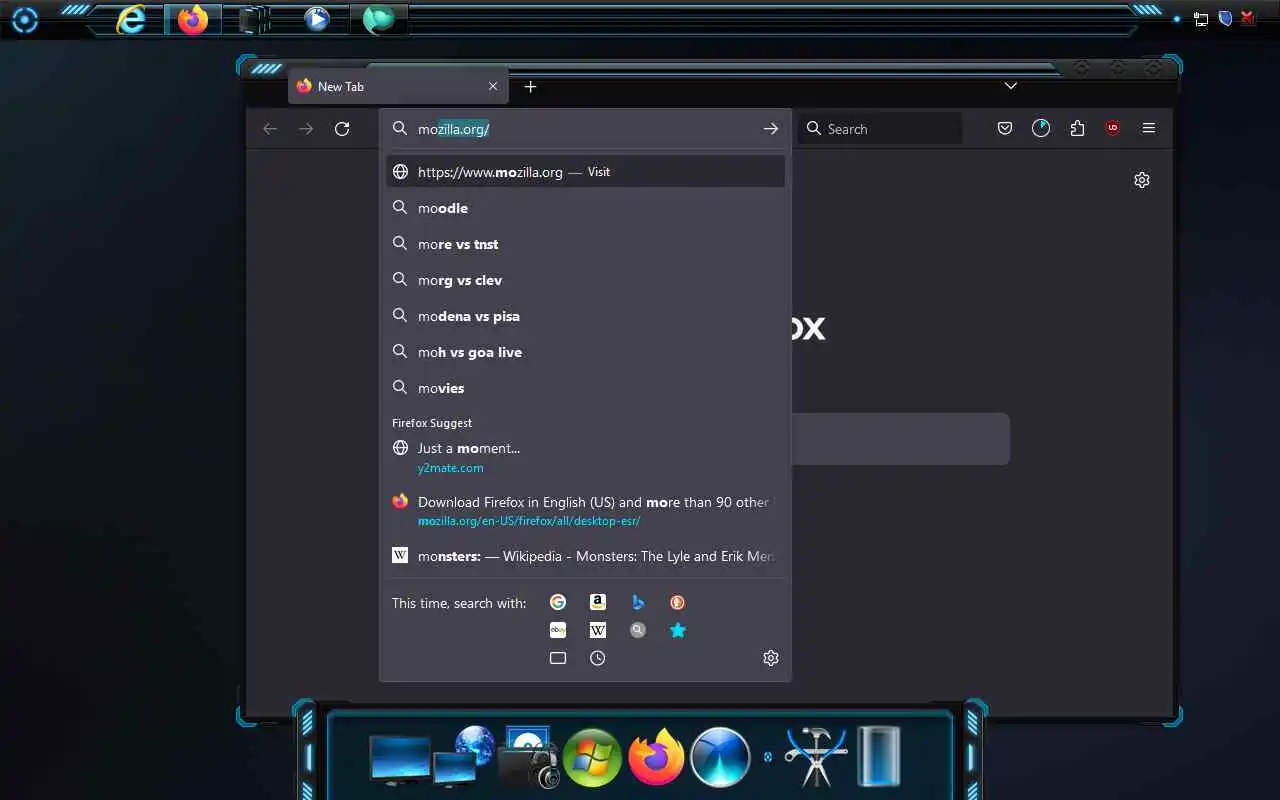Switch to Firefox in the top taskbar
Viewport: 1280px width, 800px height.
[x=193, y=19]
